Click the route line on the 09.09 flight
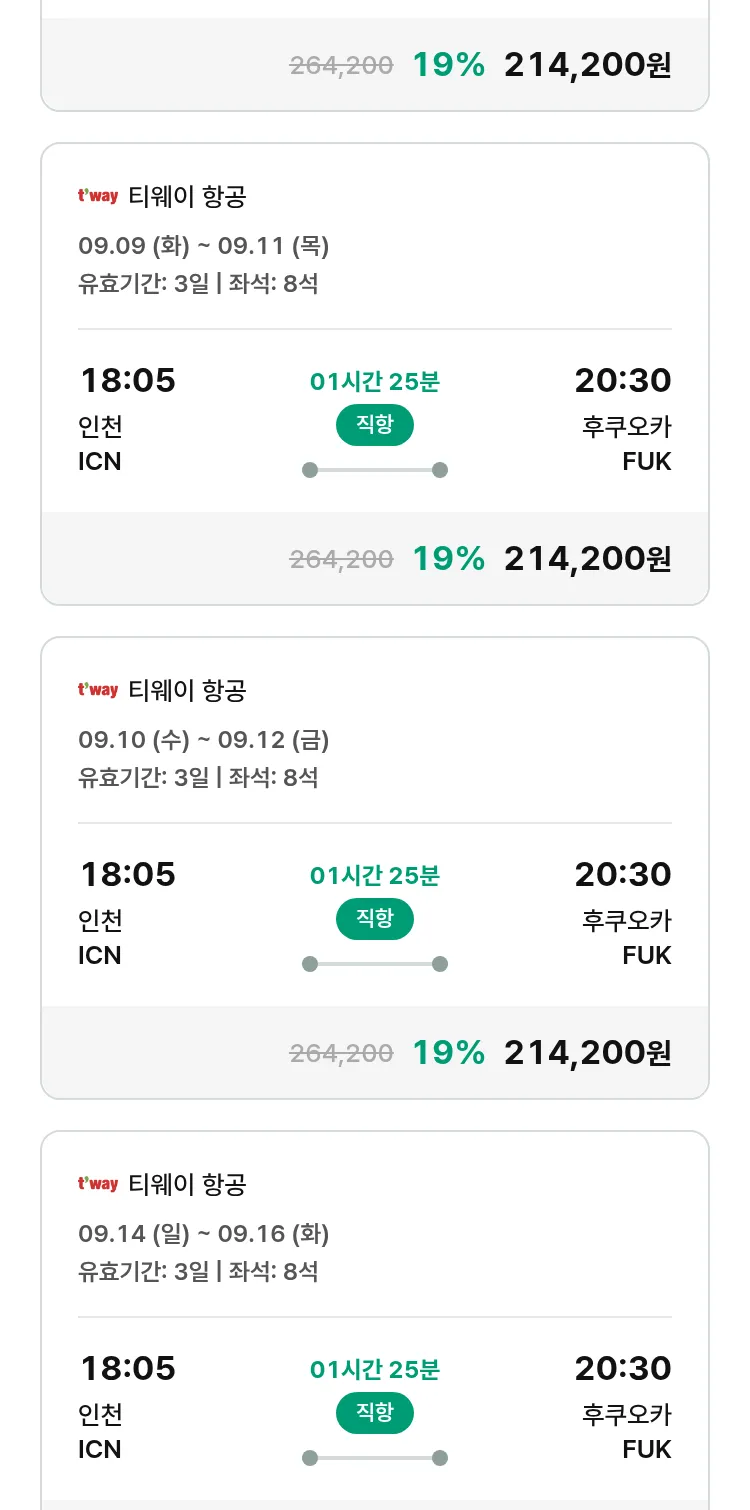 (375, 470)
